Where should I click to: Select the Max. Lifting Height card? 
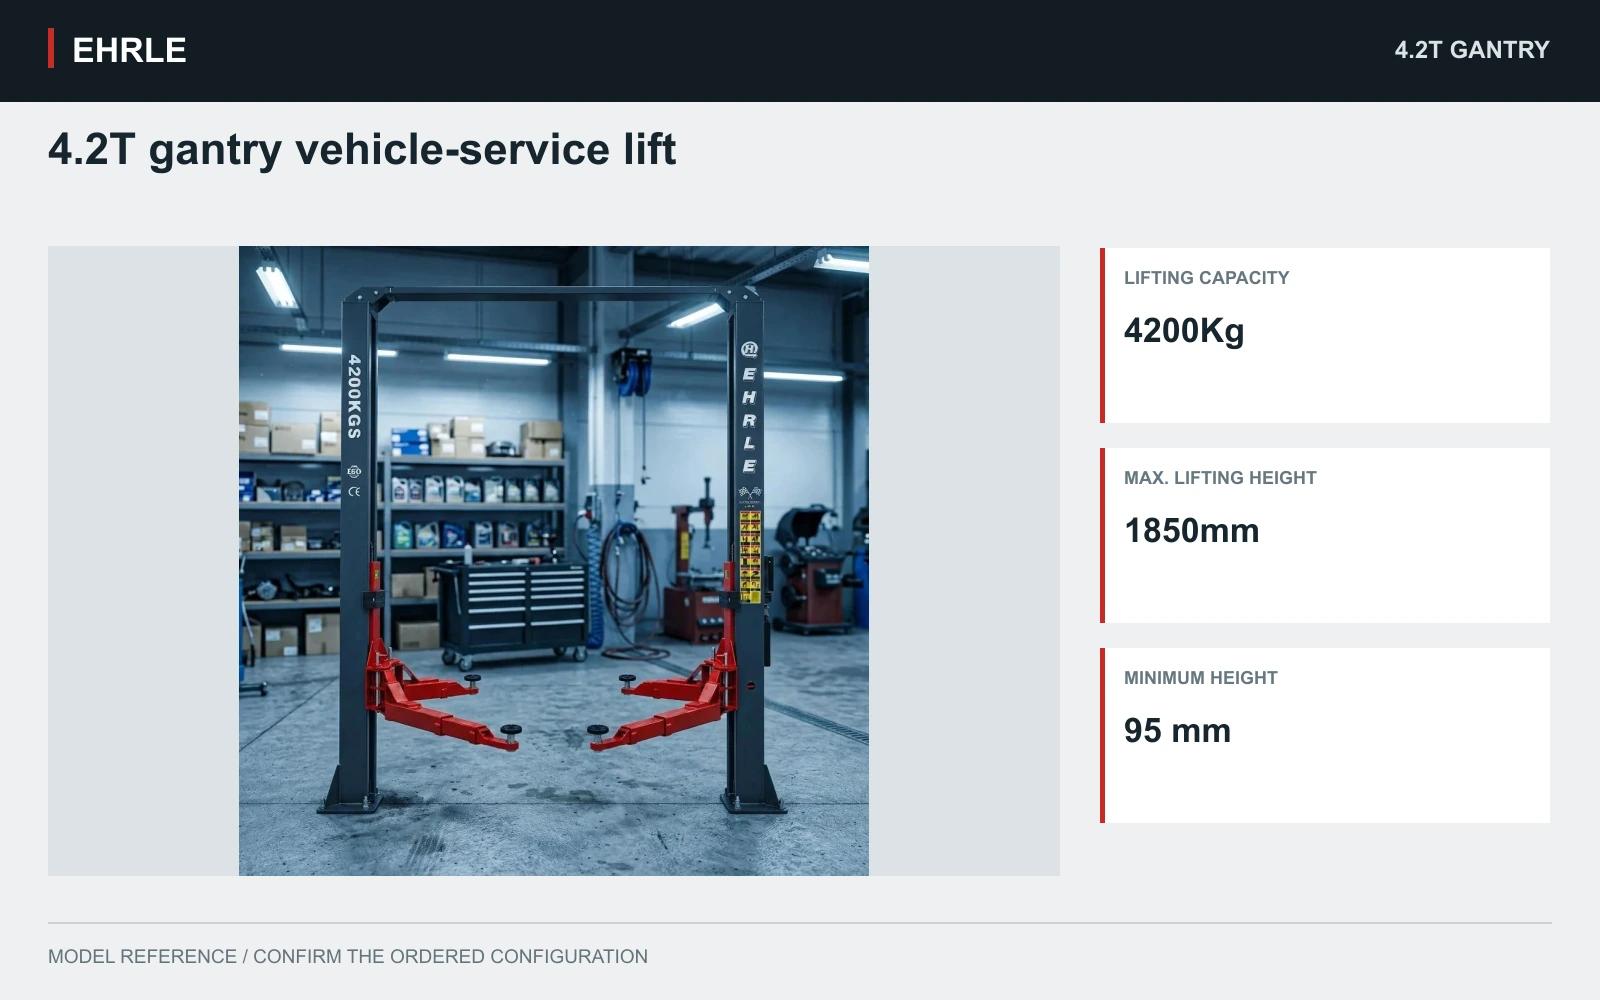tap(1325, 535)
